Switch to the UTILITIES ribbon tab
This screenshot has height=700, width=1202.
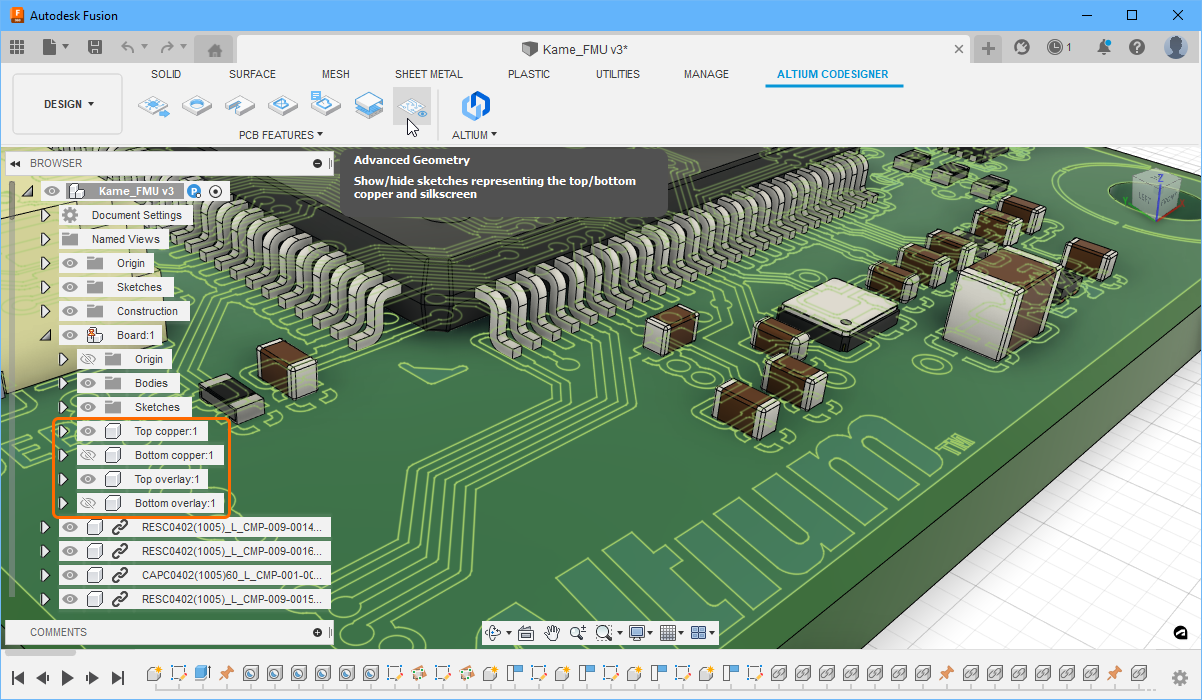pos(618,74)
